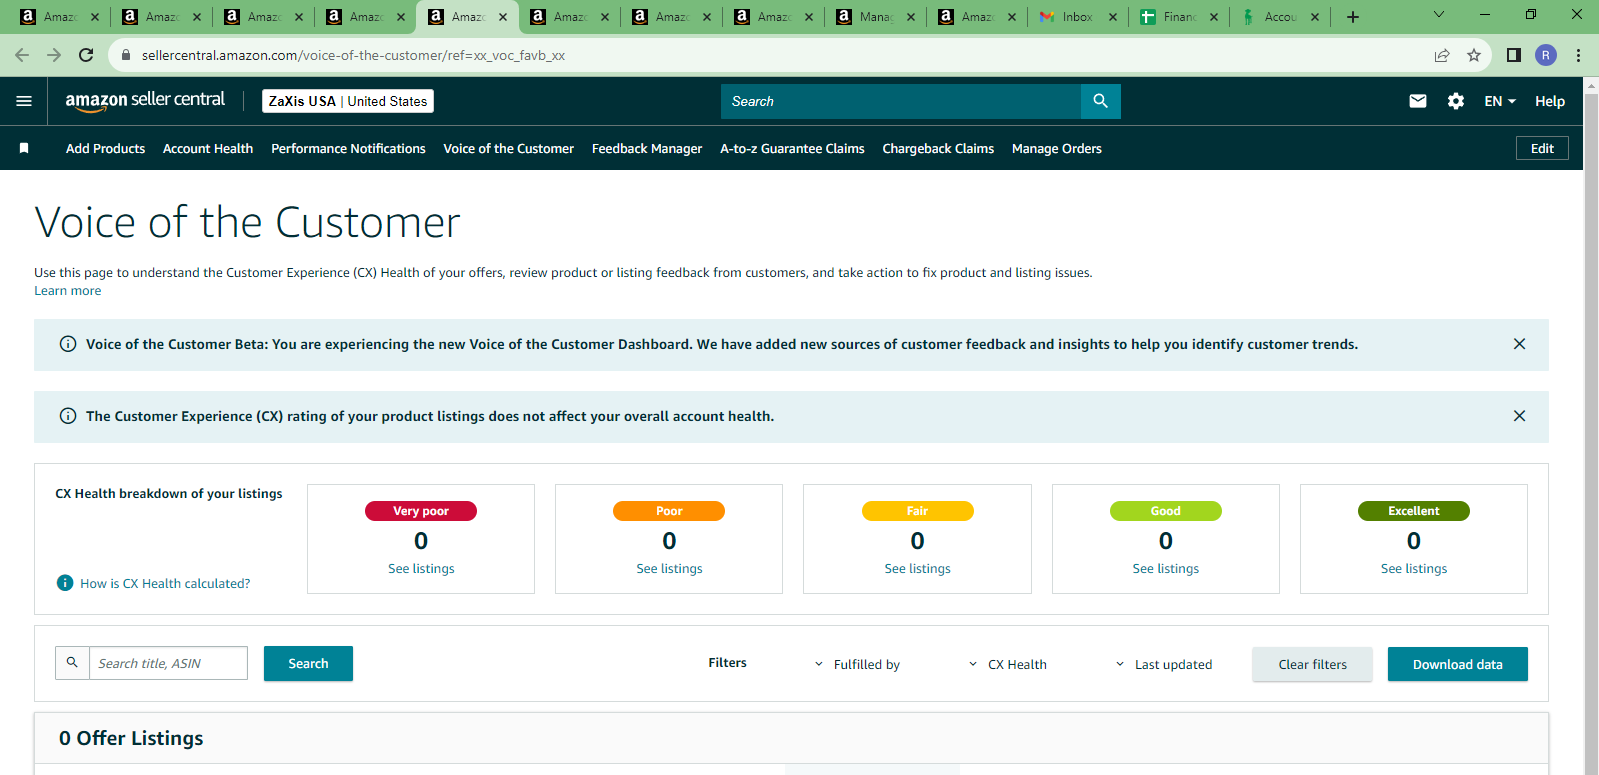Close the Inbox Gmail tab
Image resolution: width=1599 pixels, height=775 pixels.
click(x=1113, y=17)
